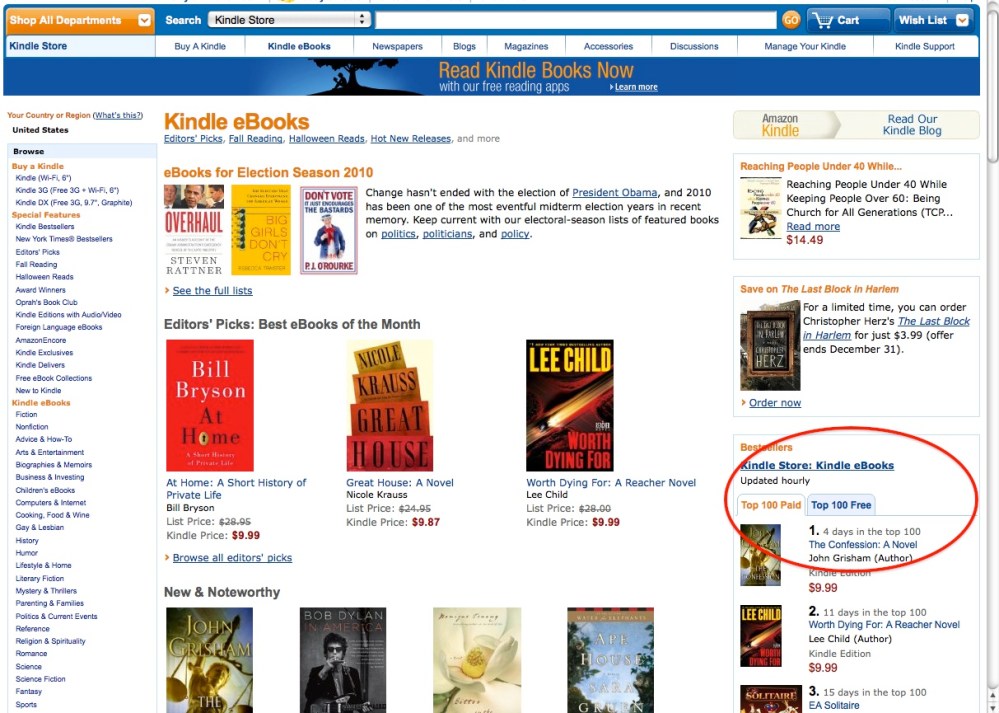Click the orange GO search button

pos(791,20)
